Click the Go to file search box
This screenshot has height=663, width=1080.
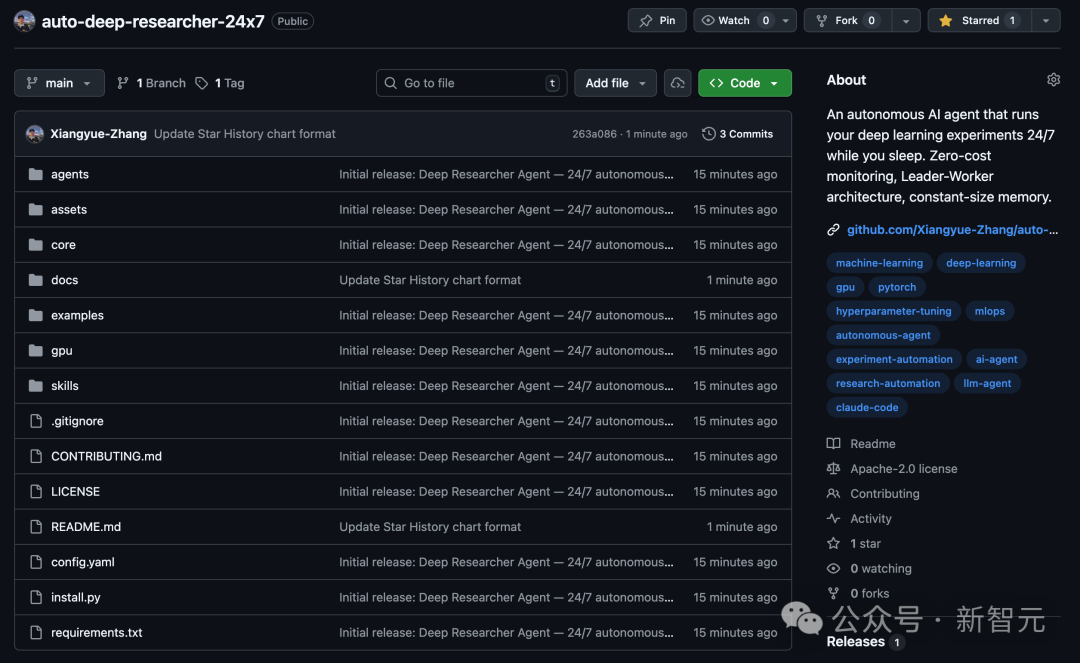[470, 83]
